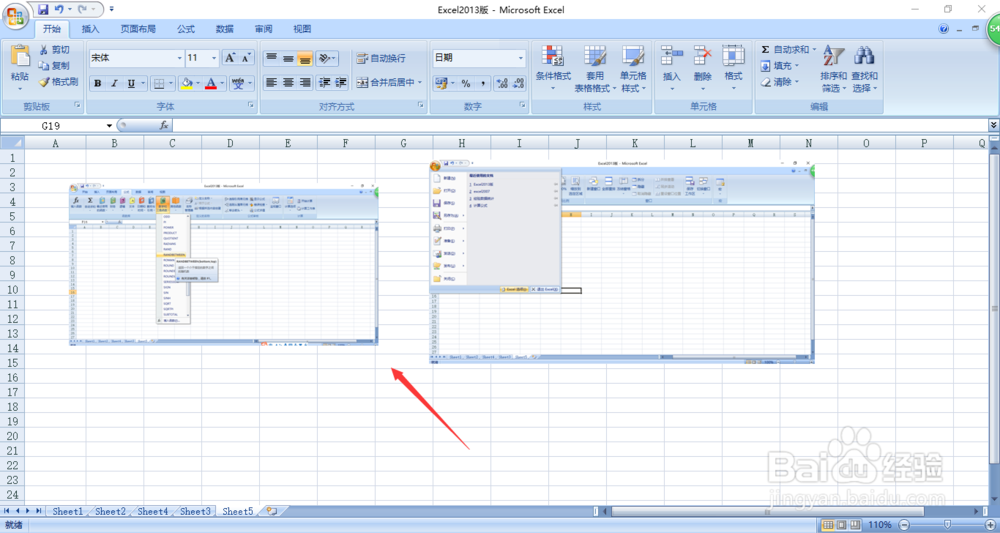Click the zoom slider handle
Screen dimensions: 1000x533
947,525
